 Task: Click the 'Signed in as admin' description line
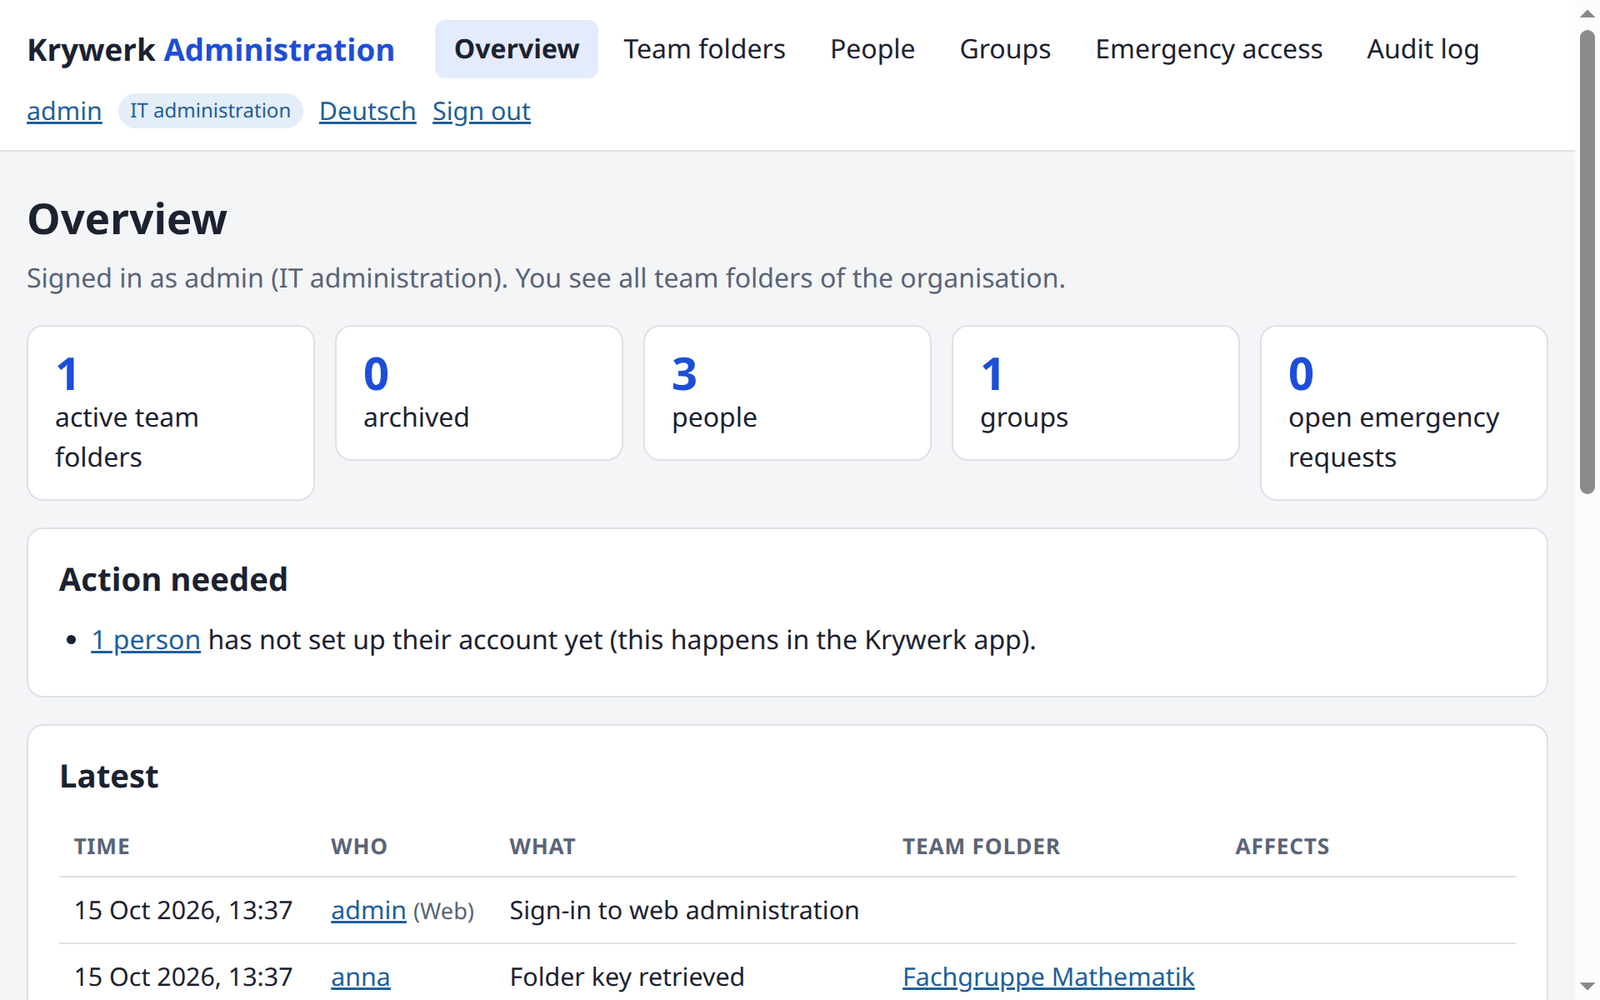pos(546,278)
